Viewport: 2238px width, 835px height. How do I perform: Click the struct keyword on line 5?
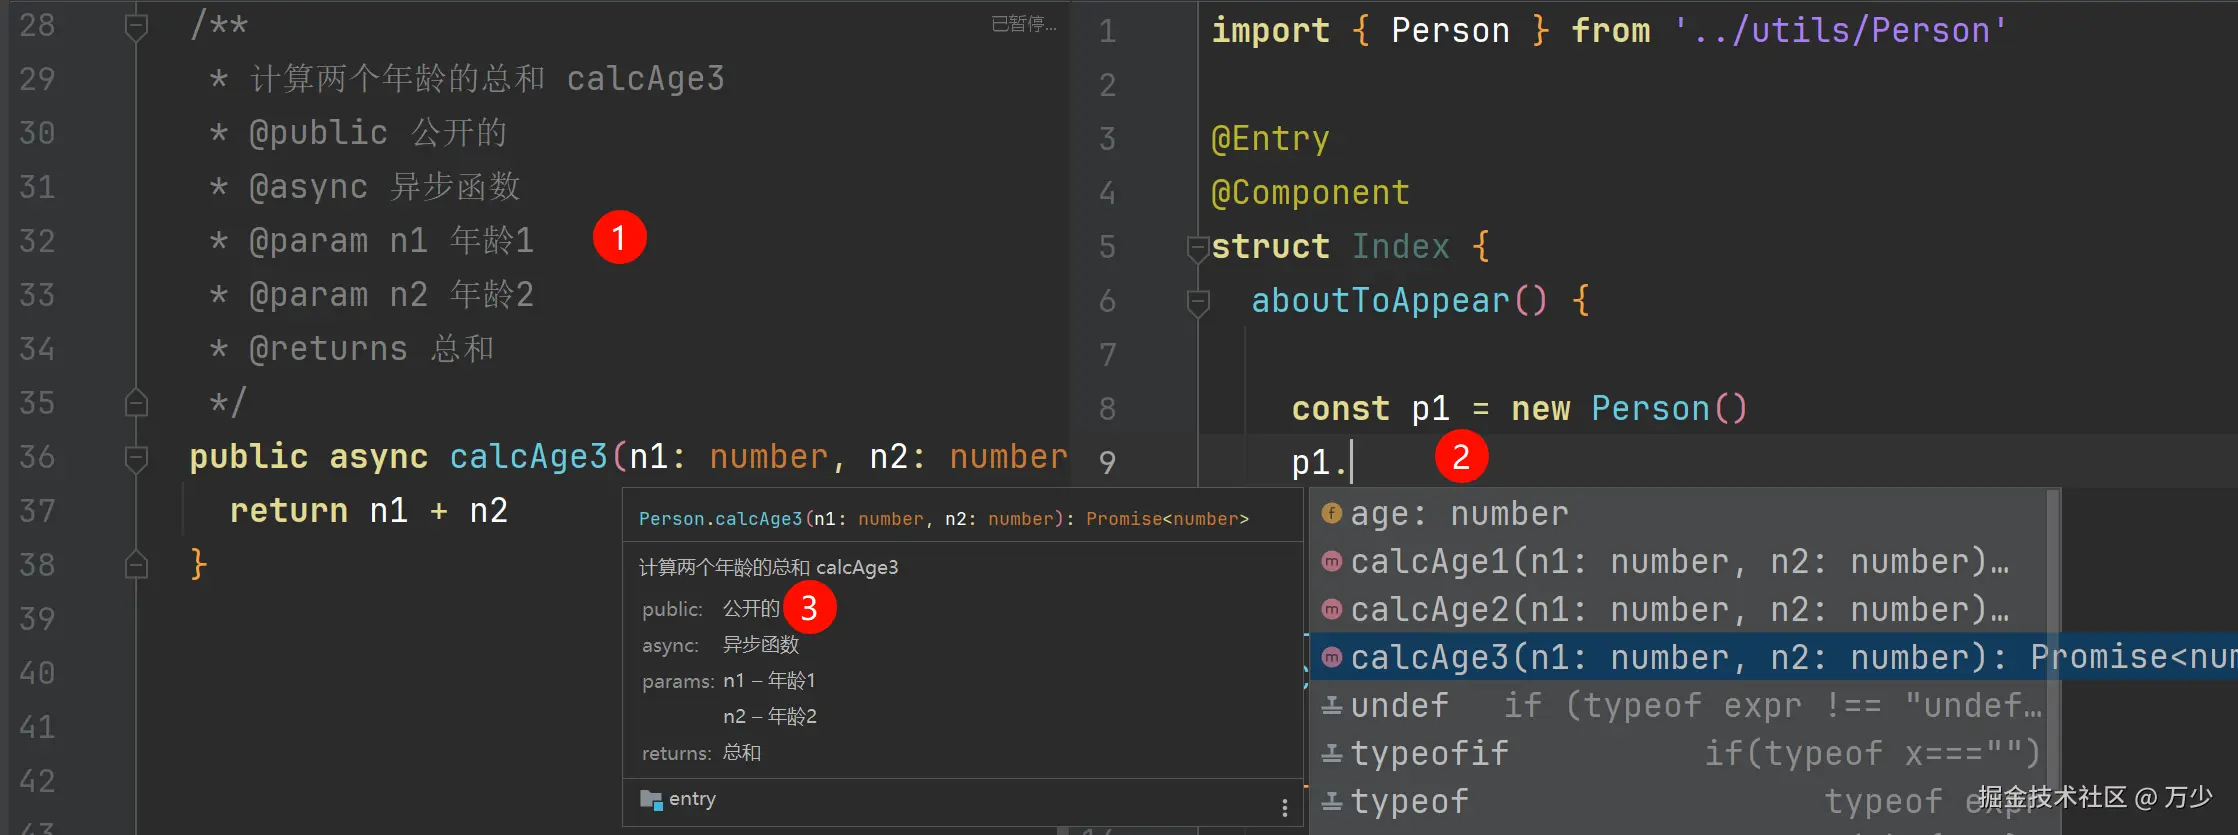pyautogui.click(x=1270, y=246)
